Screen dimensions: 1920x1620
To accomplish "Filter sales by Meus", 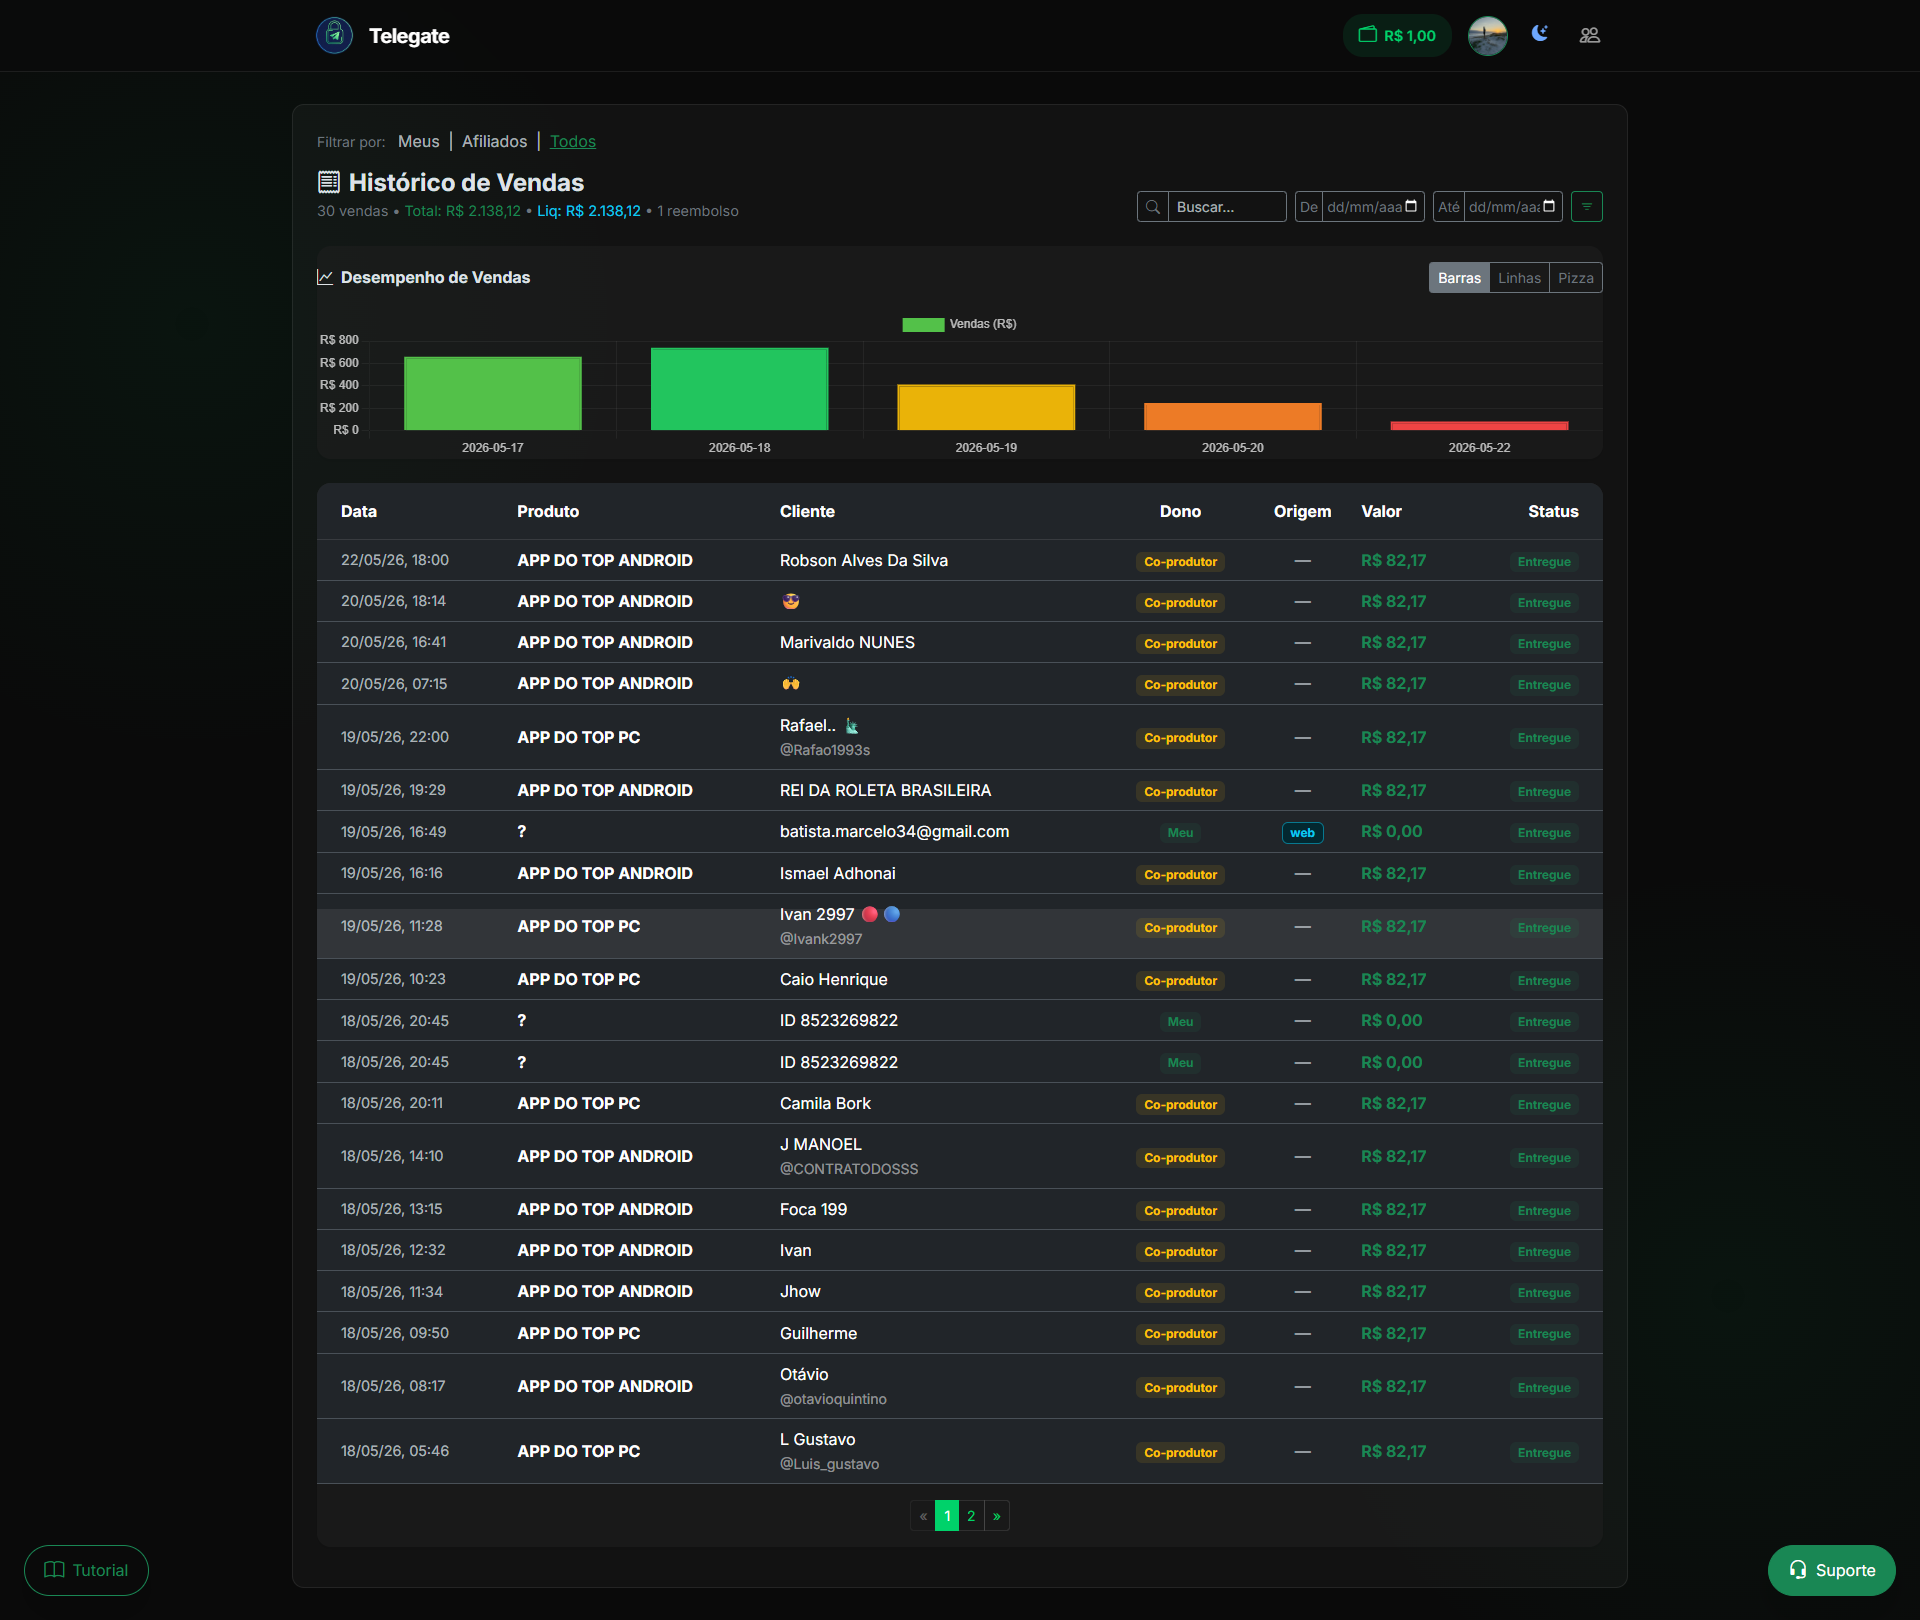I will (418, 141).
